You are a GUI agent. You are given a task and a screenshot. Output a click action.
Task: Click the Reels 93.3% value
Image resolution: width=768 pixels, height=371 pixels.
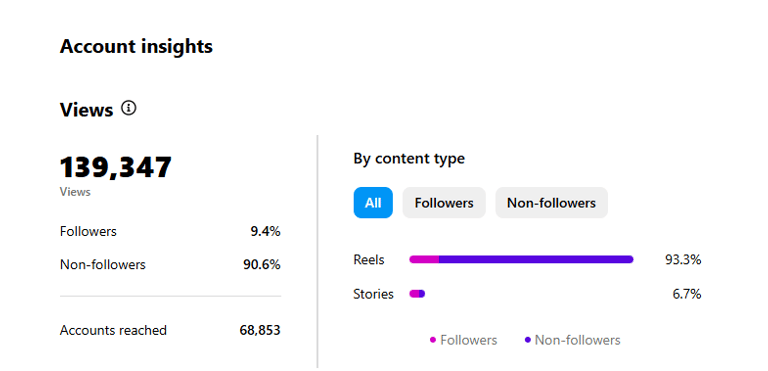pyautogui.click(x=683, y=259)
